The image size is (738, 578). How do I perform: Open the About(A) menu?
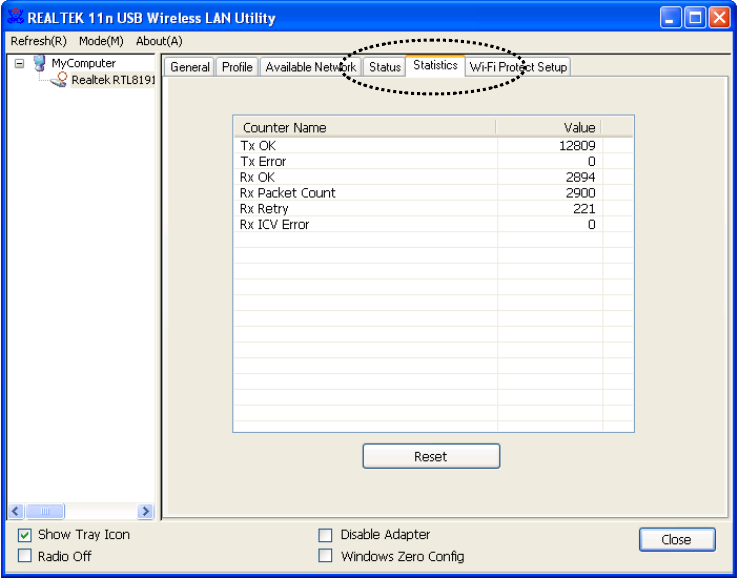click(x=159, y=41)
